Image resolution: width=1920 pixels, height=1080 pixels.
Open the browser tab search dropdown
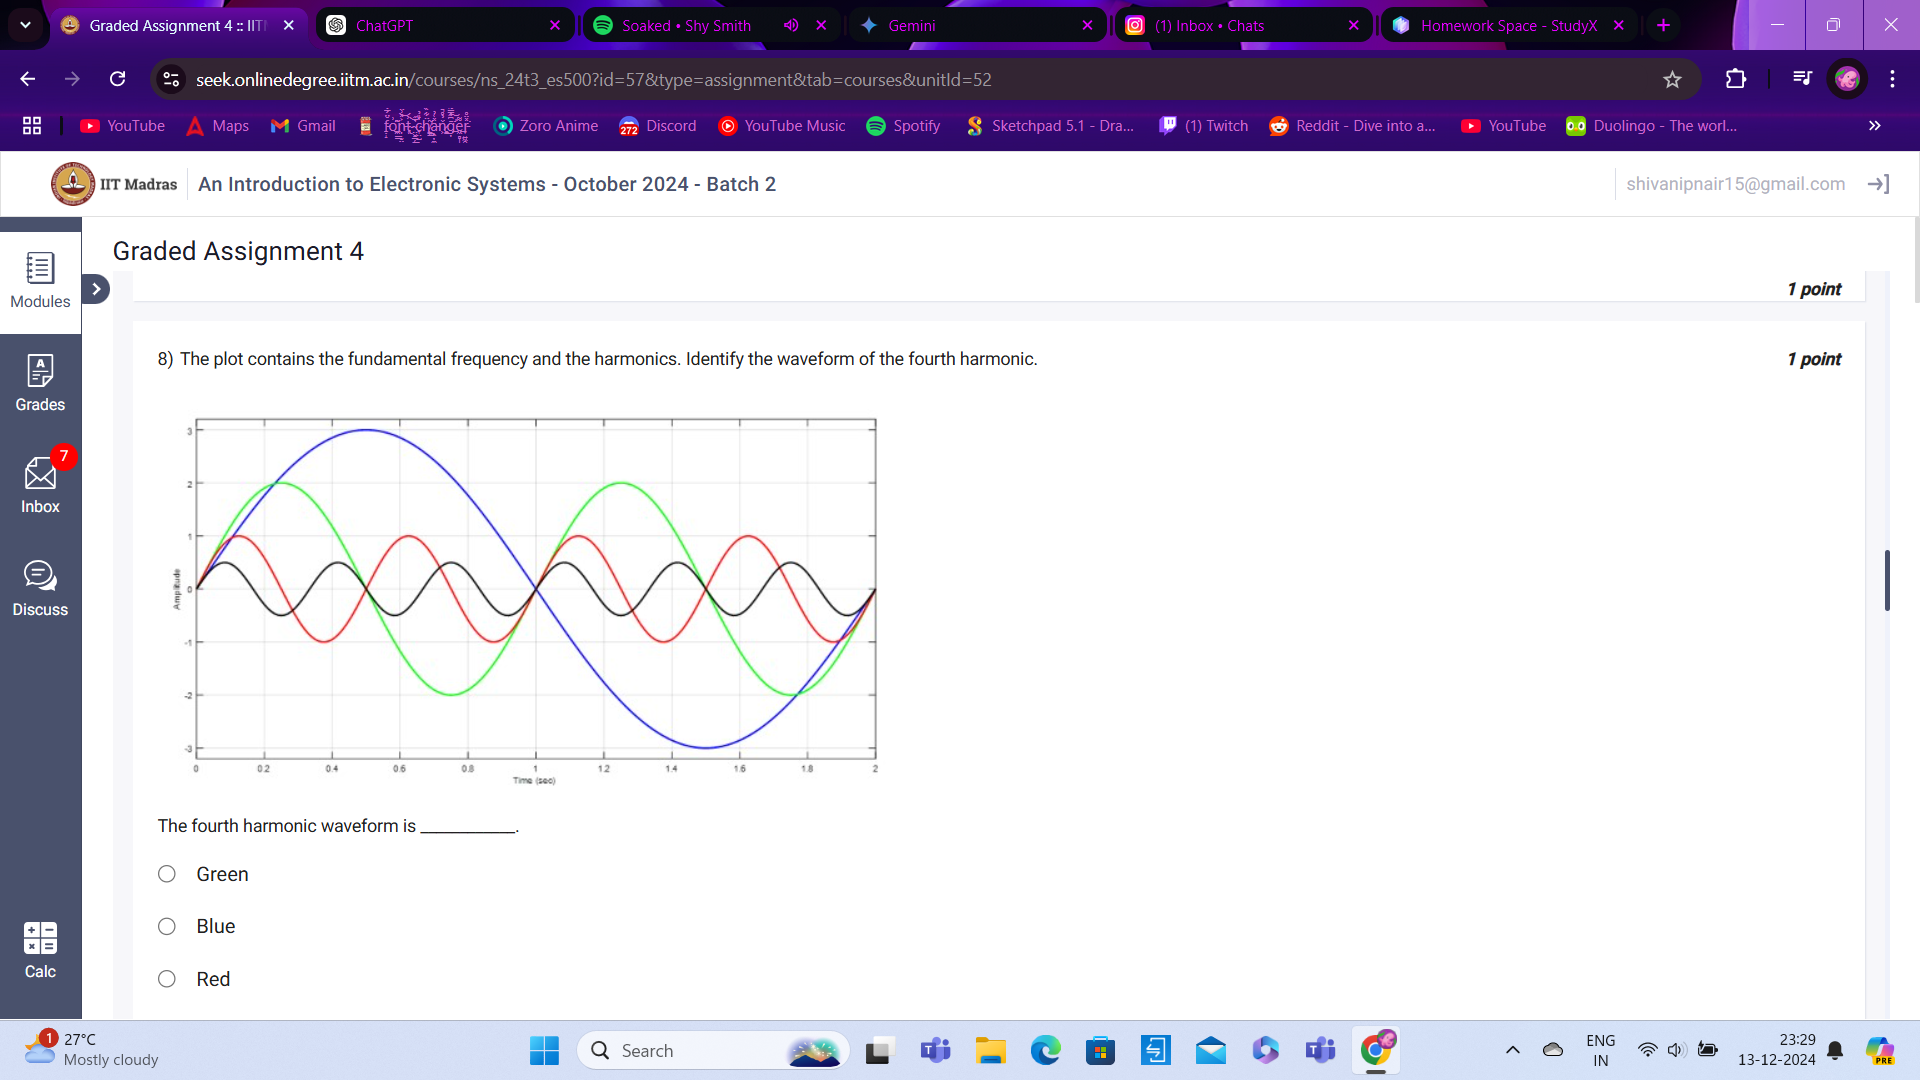[26, 25]
